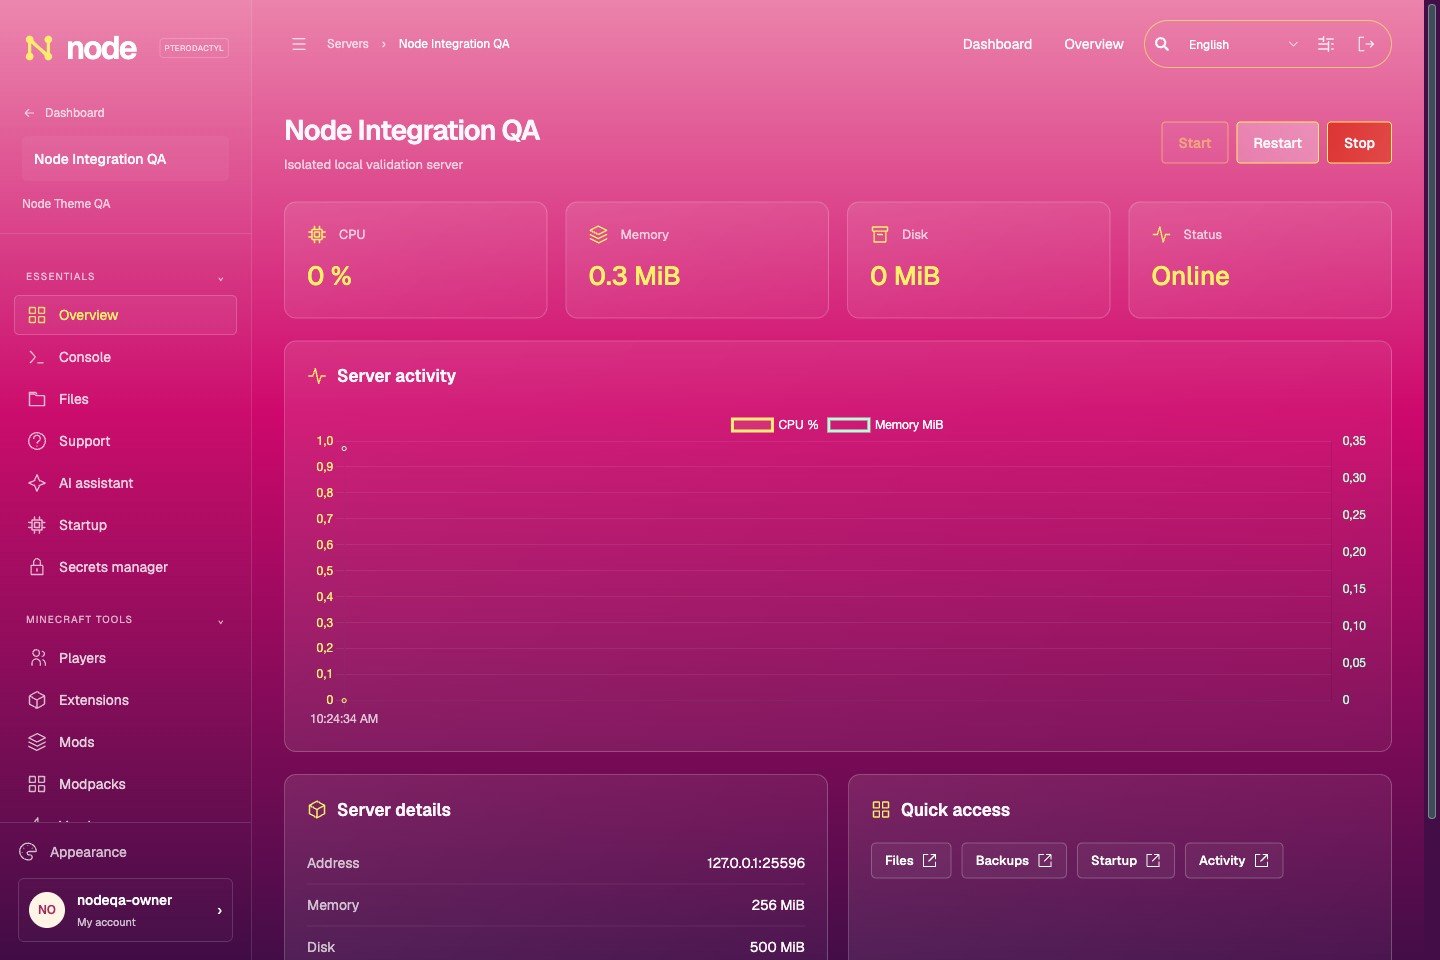Click Dashboard link in top navigation
The height and width of the screenshot is (960, 1440).
[997, 44]
